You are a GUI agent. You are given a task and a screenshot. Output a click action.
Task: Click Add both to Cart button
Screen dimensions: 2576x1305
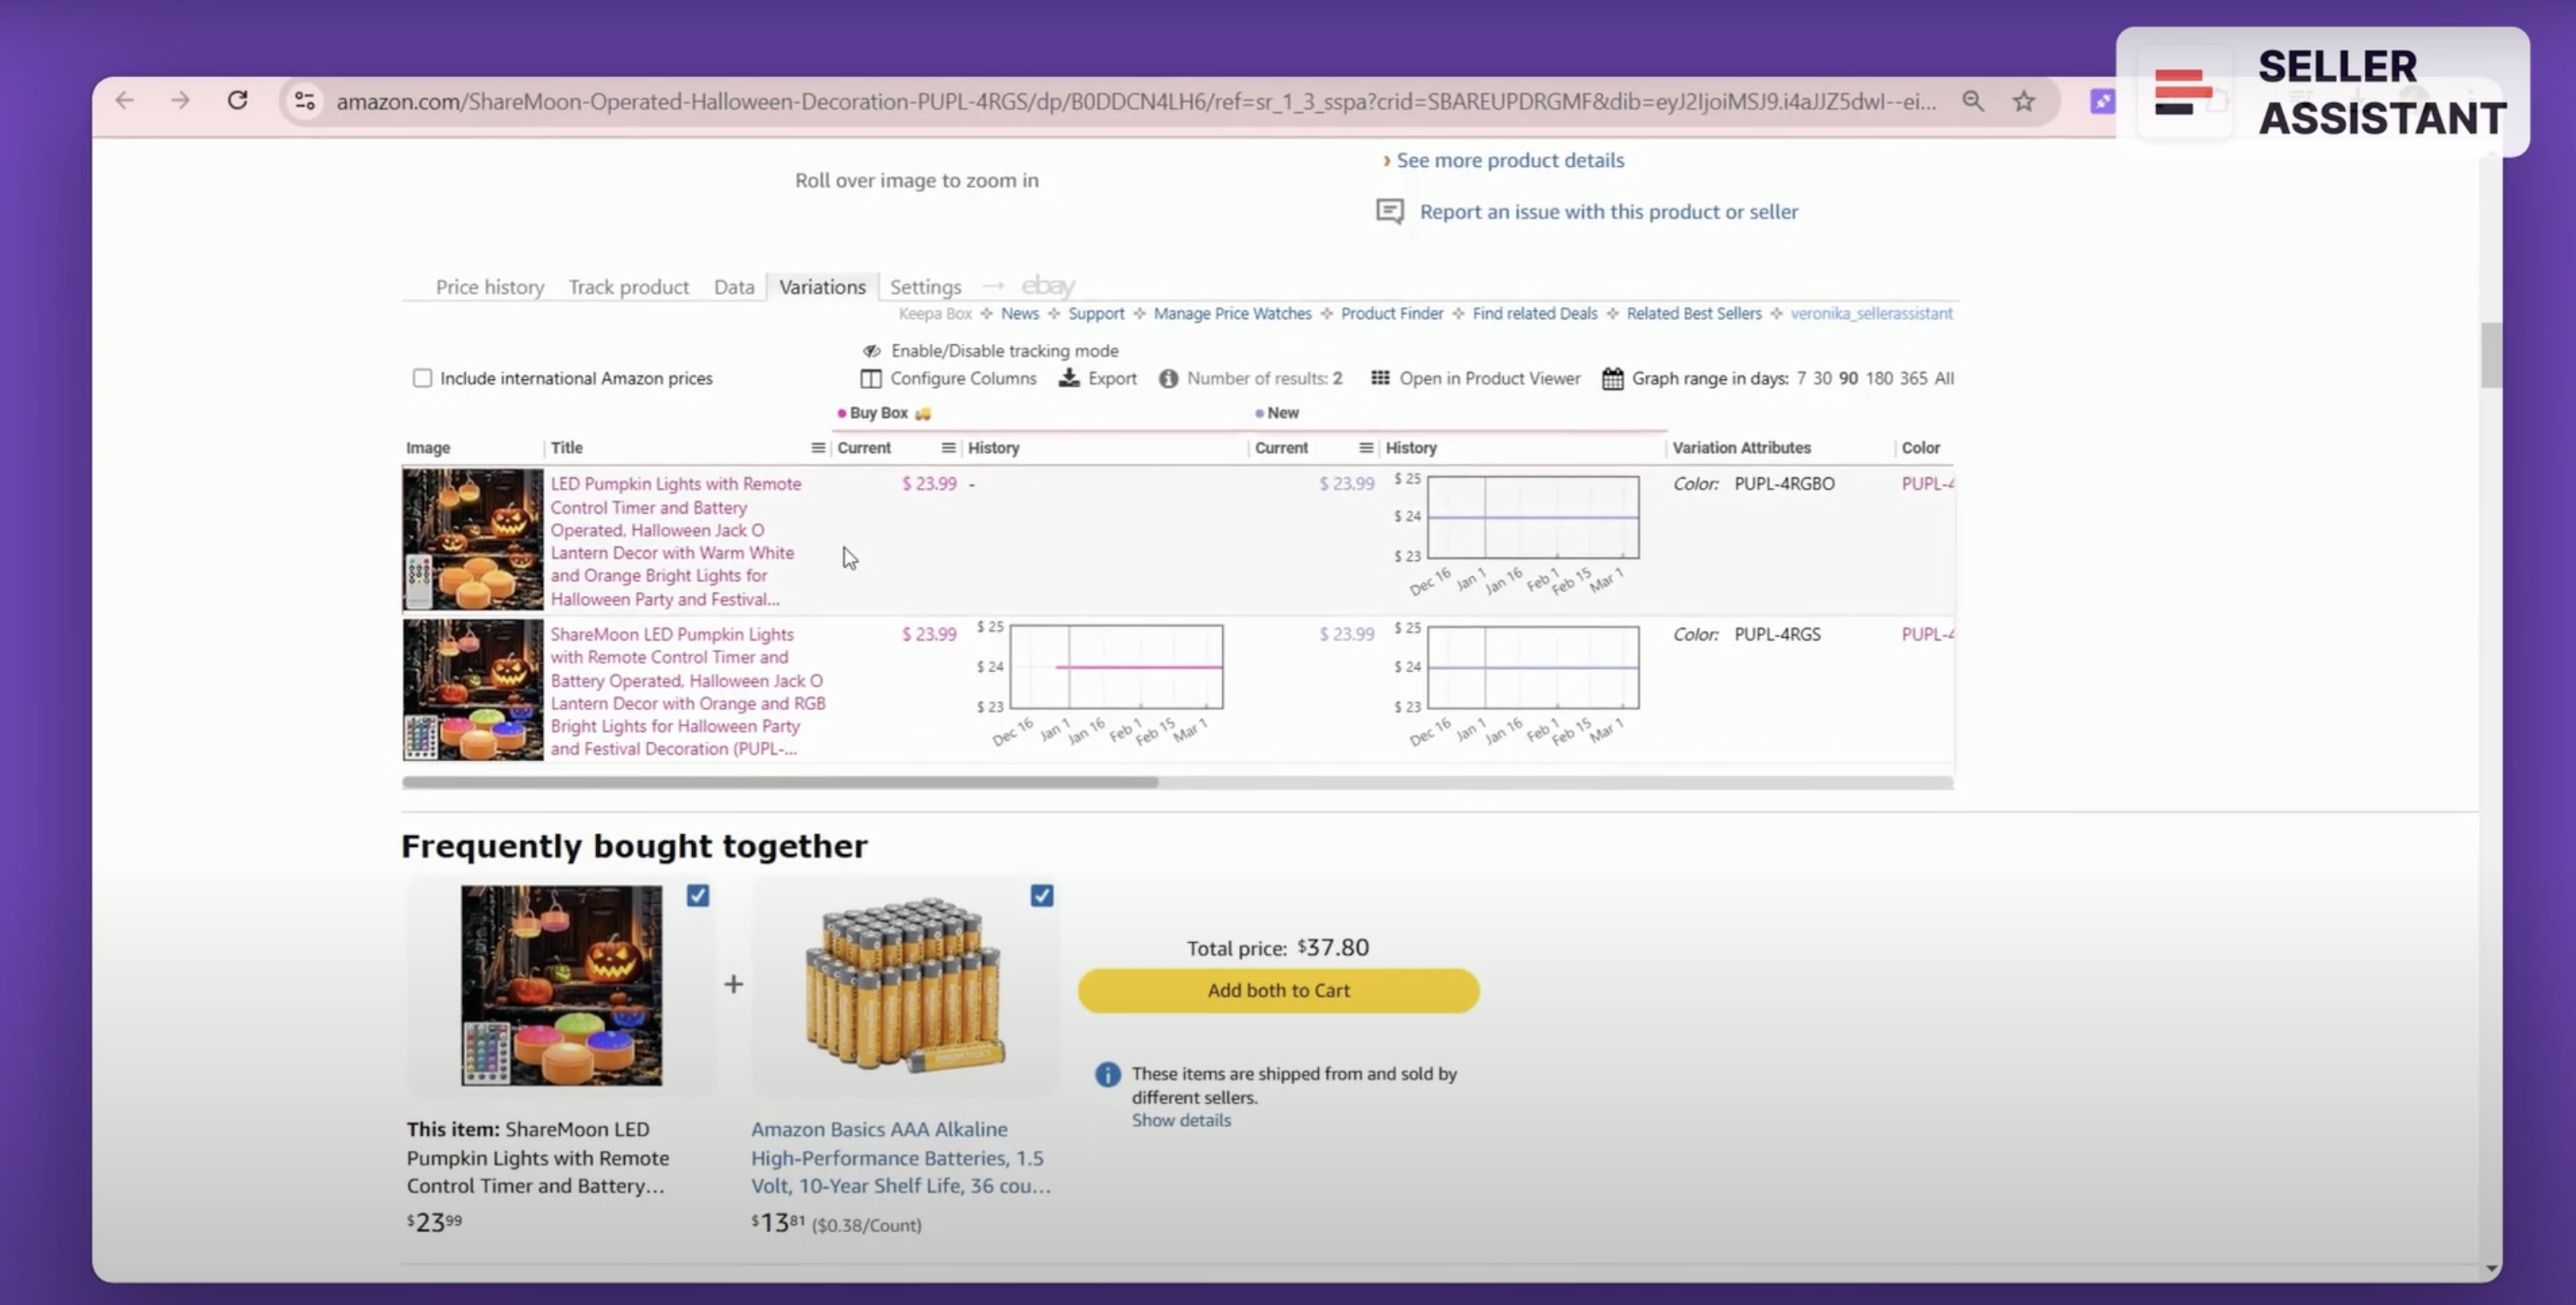point(1278,990)
